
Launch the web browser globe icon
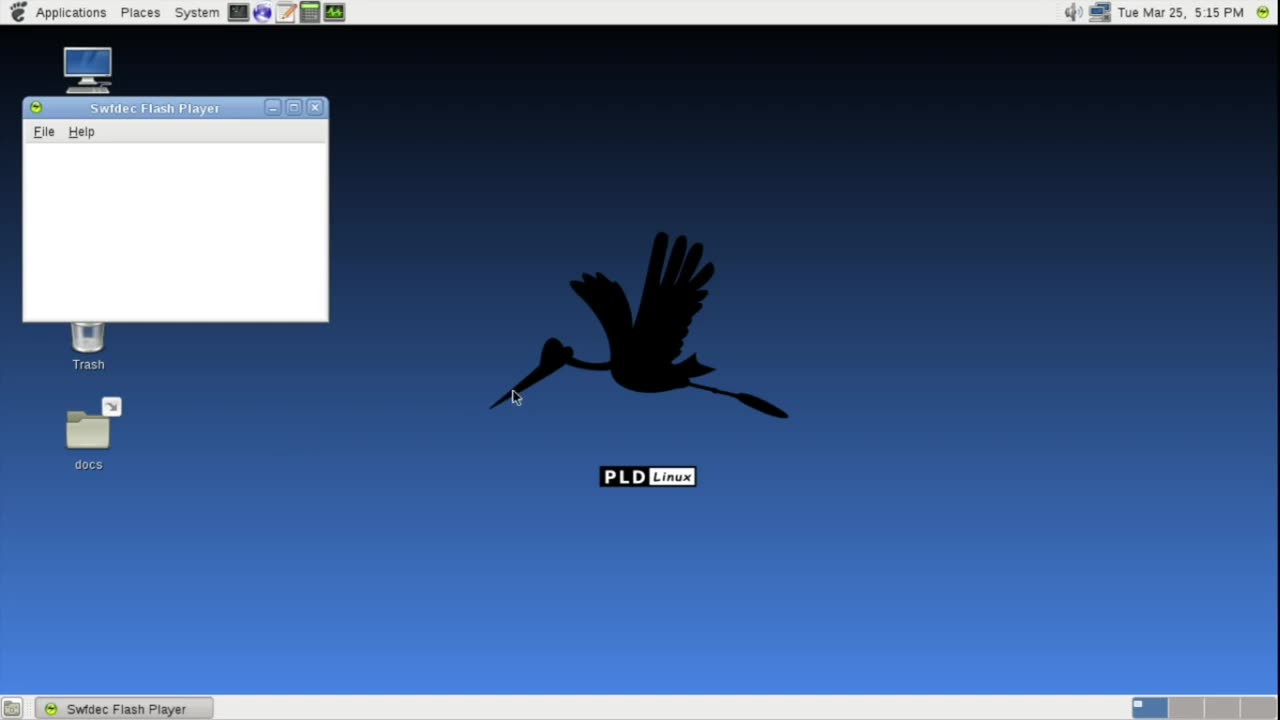click(262, 12)
